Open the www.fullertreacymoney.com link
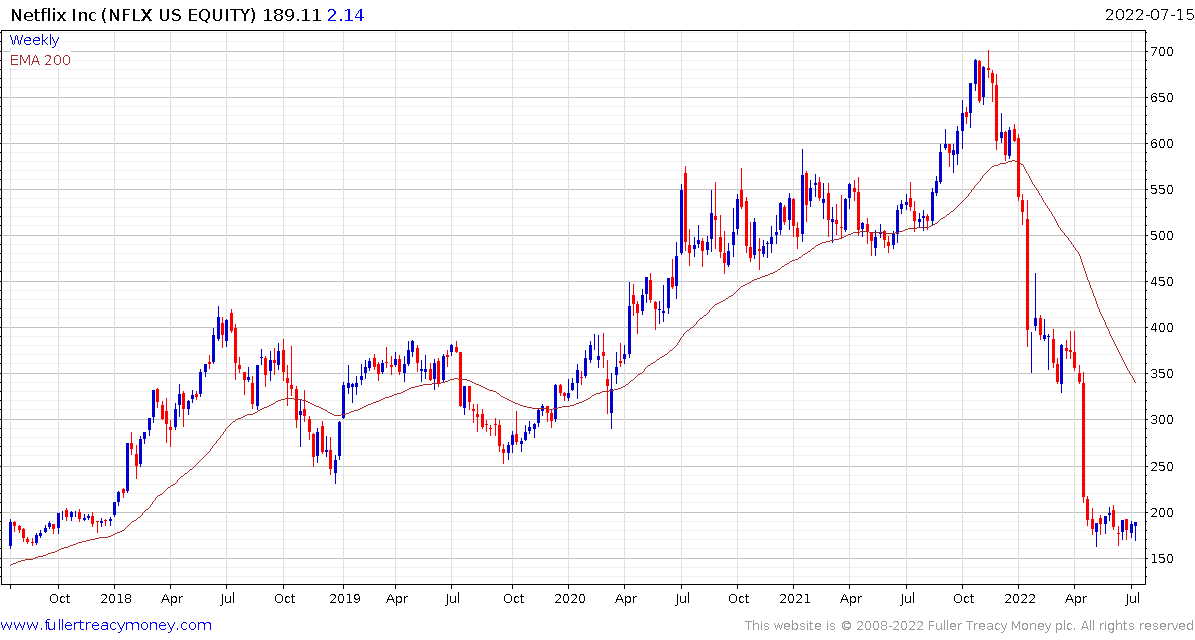 tap(106, 626)
